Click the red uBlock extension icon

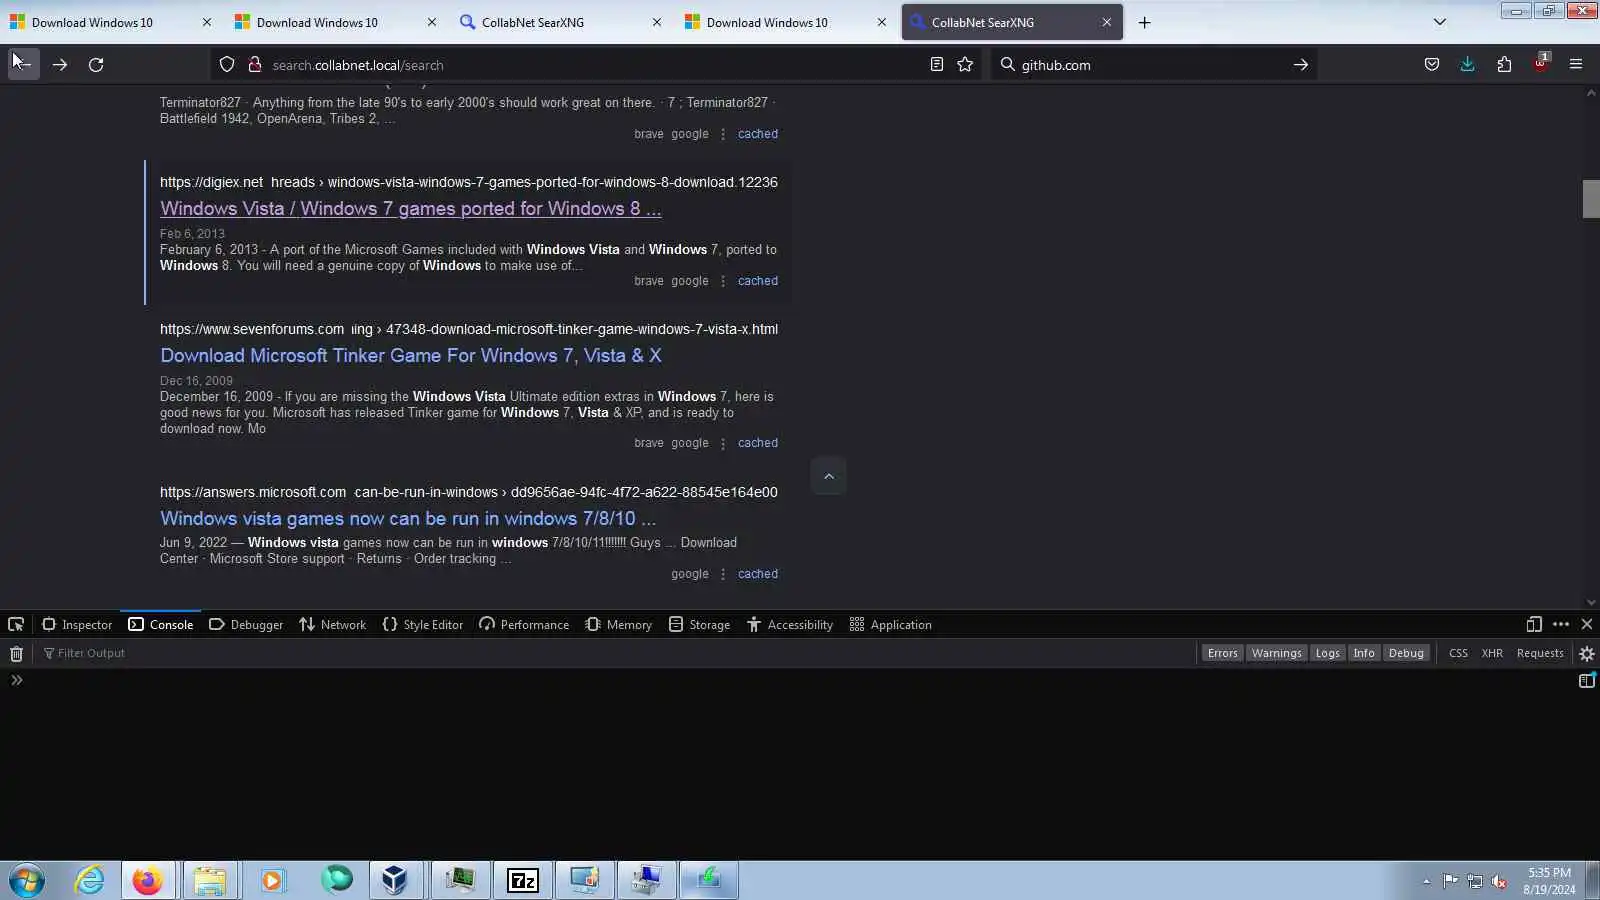1540,65
